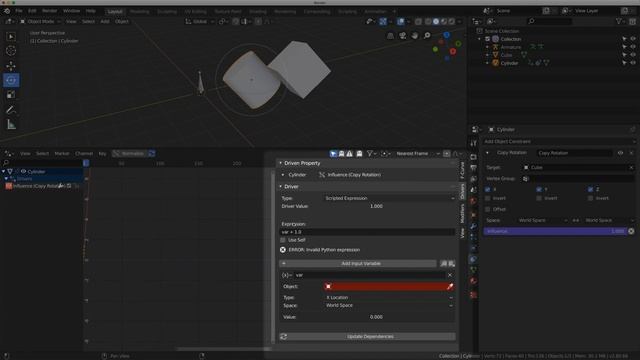The height and width of the screenshot is (360, 640).
Task: Uncheck the X axis checkbox
Action: point(487,189)
